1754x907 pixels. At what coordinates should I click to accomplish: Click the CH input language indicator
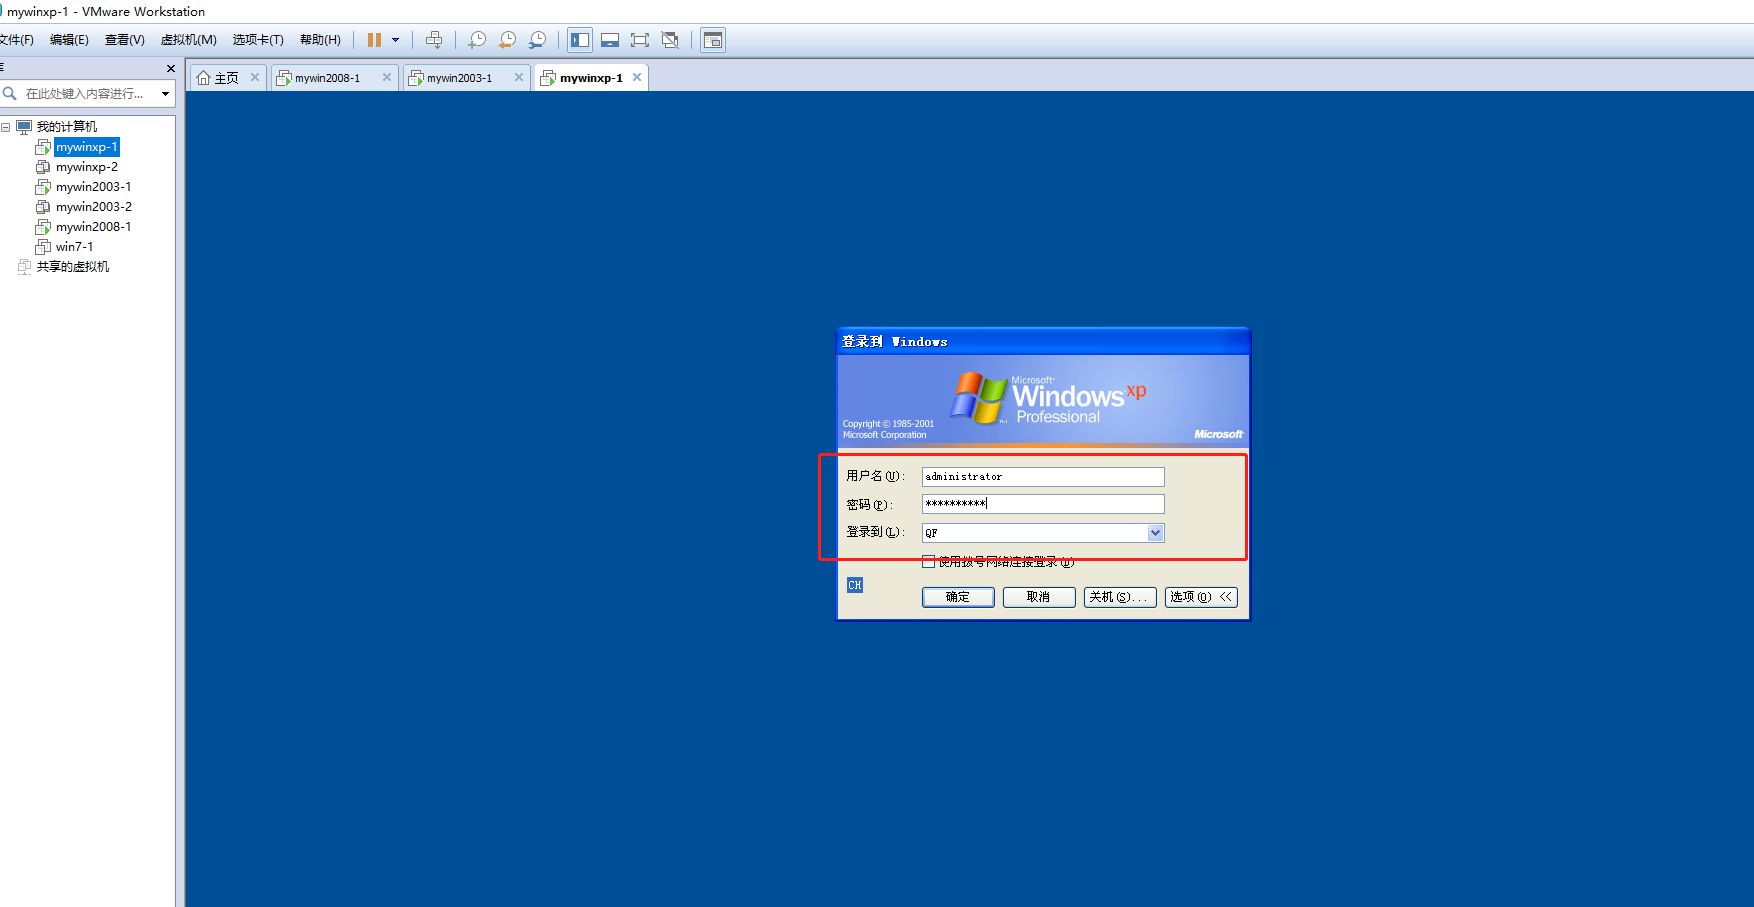[855, 585]
